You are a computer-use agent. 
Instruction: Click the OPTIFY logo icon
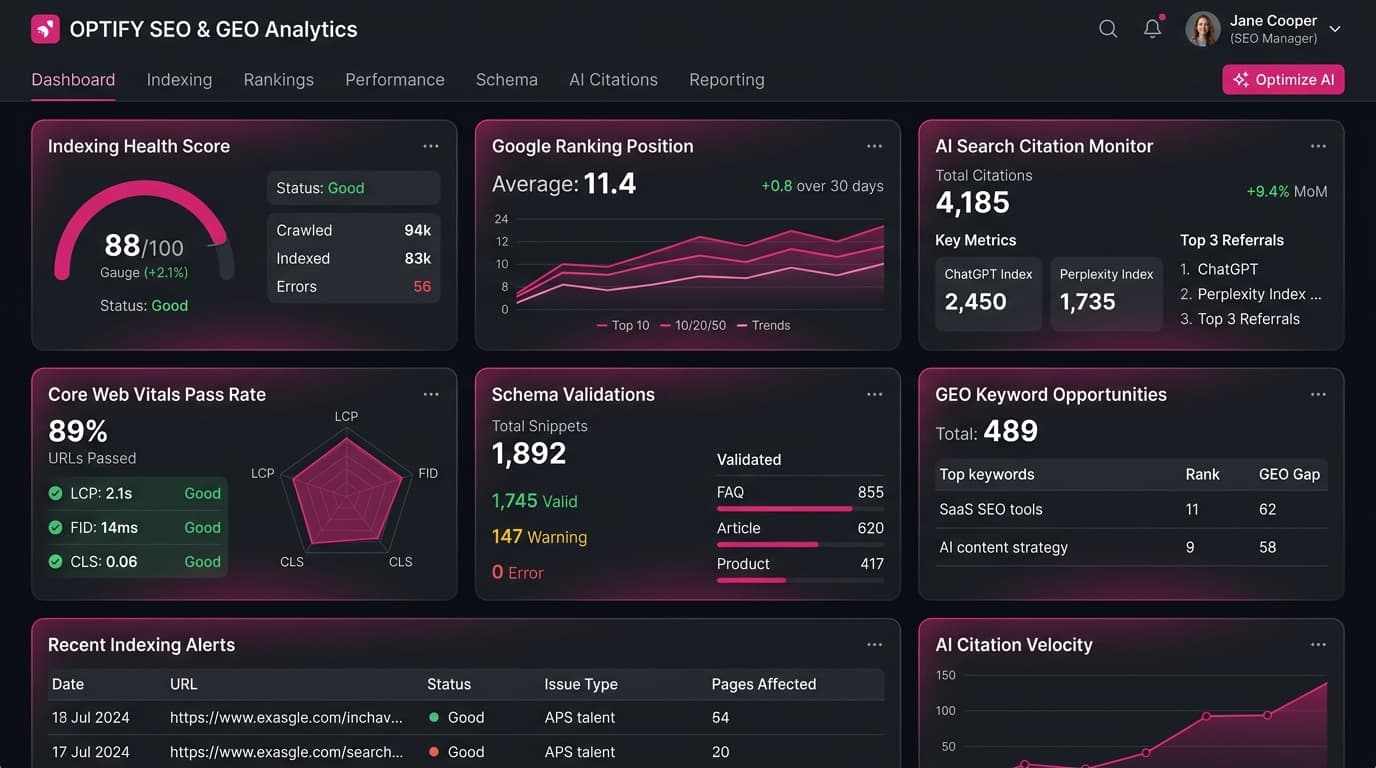click(45, 29)
